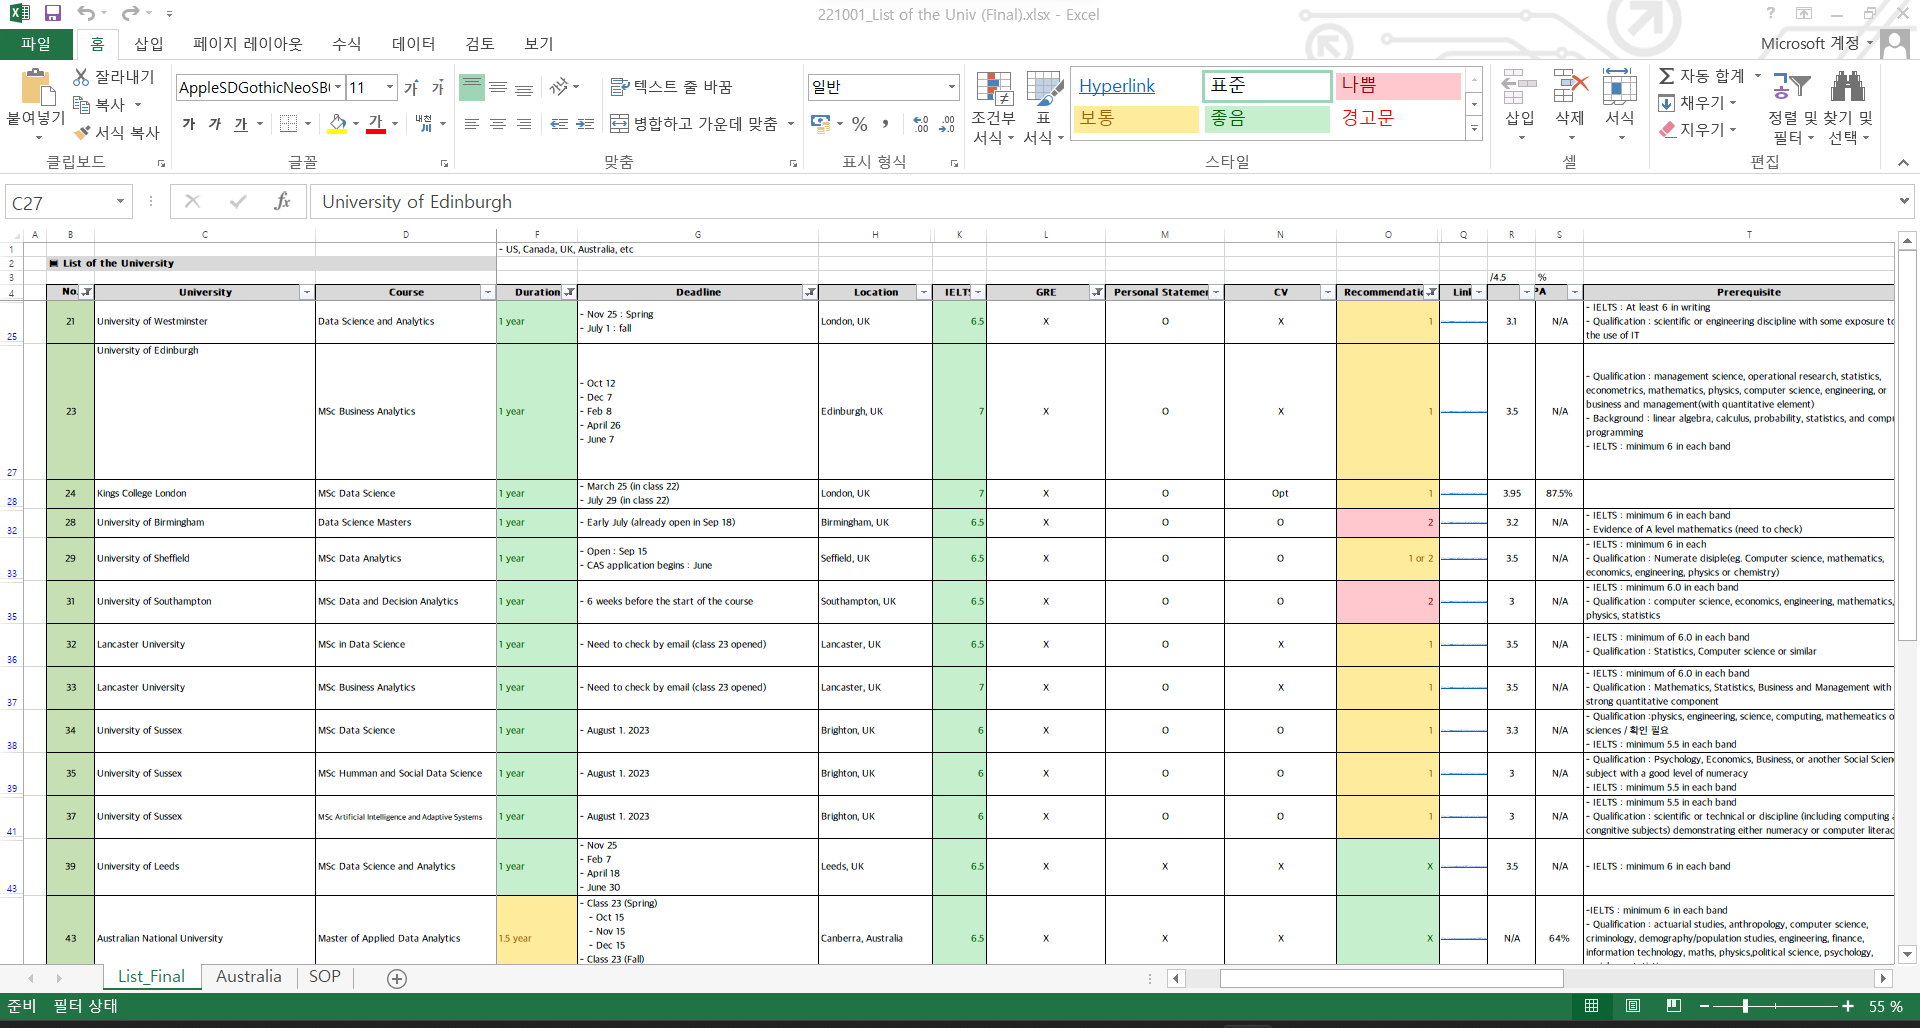Click the insert function fx icon
Image resolution: width=1920 pixels, height=1028 pixels.
tap(283, 202)
